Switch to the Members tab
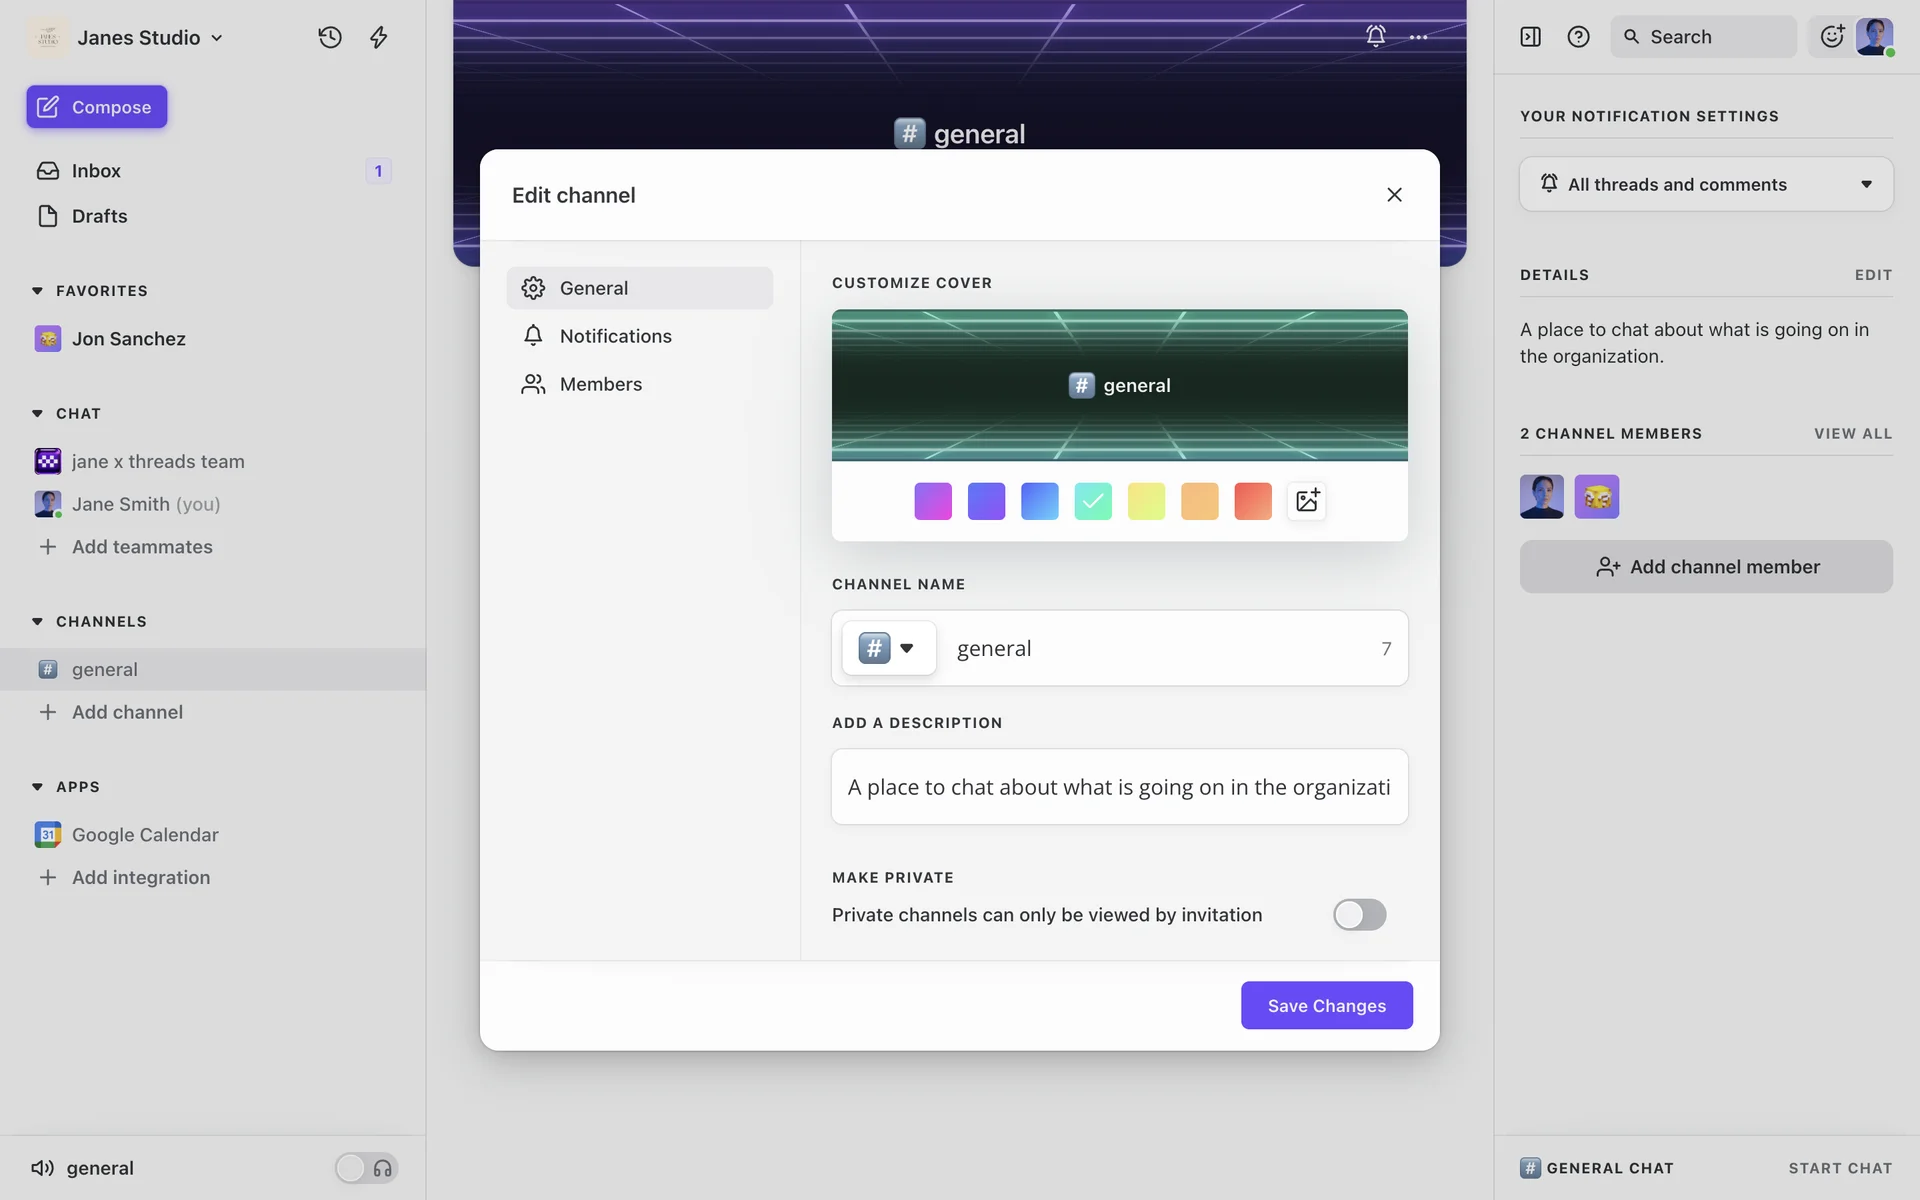1920x1200 pixels. tap(600, 384)
